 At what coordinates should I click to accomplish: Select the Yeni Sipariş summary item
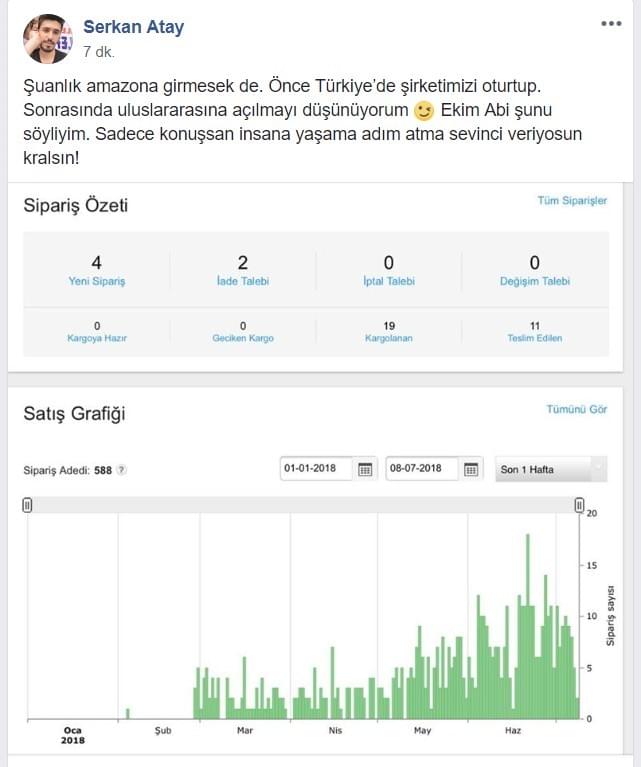(97, 271)
